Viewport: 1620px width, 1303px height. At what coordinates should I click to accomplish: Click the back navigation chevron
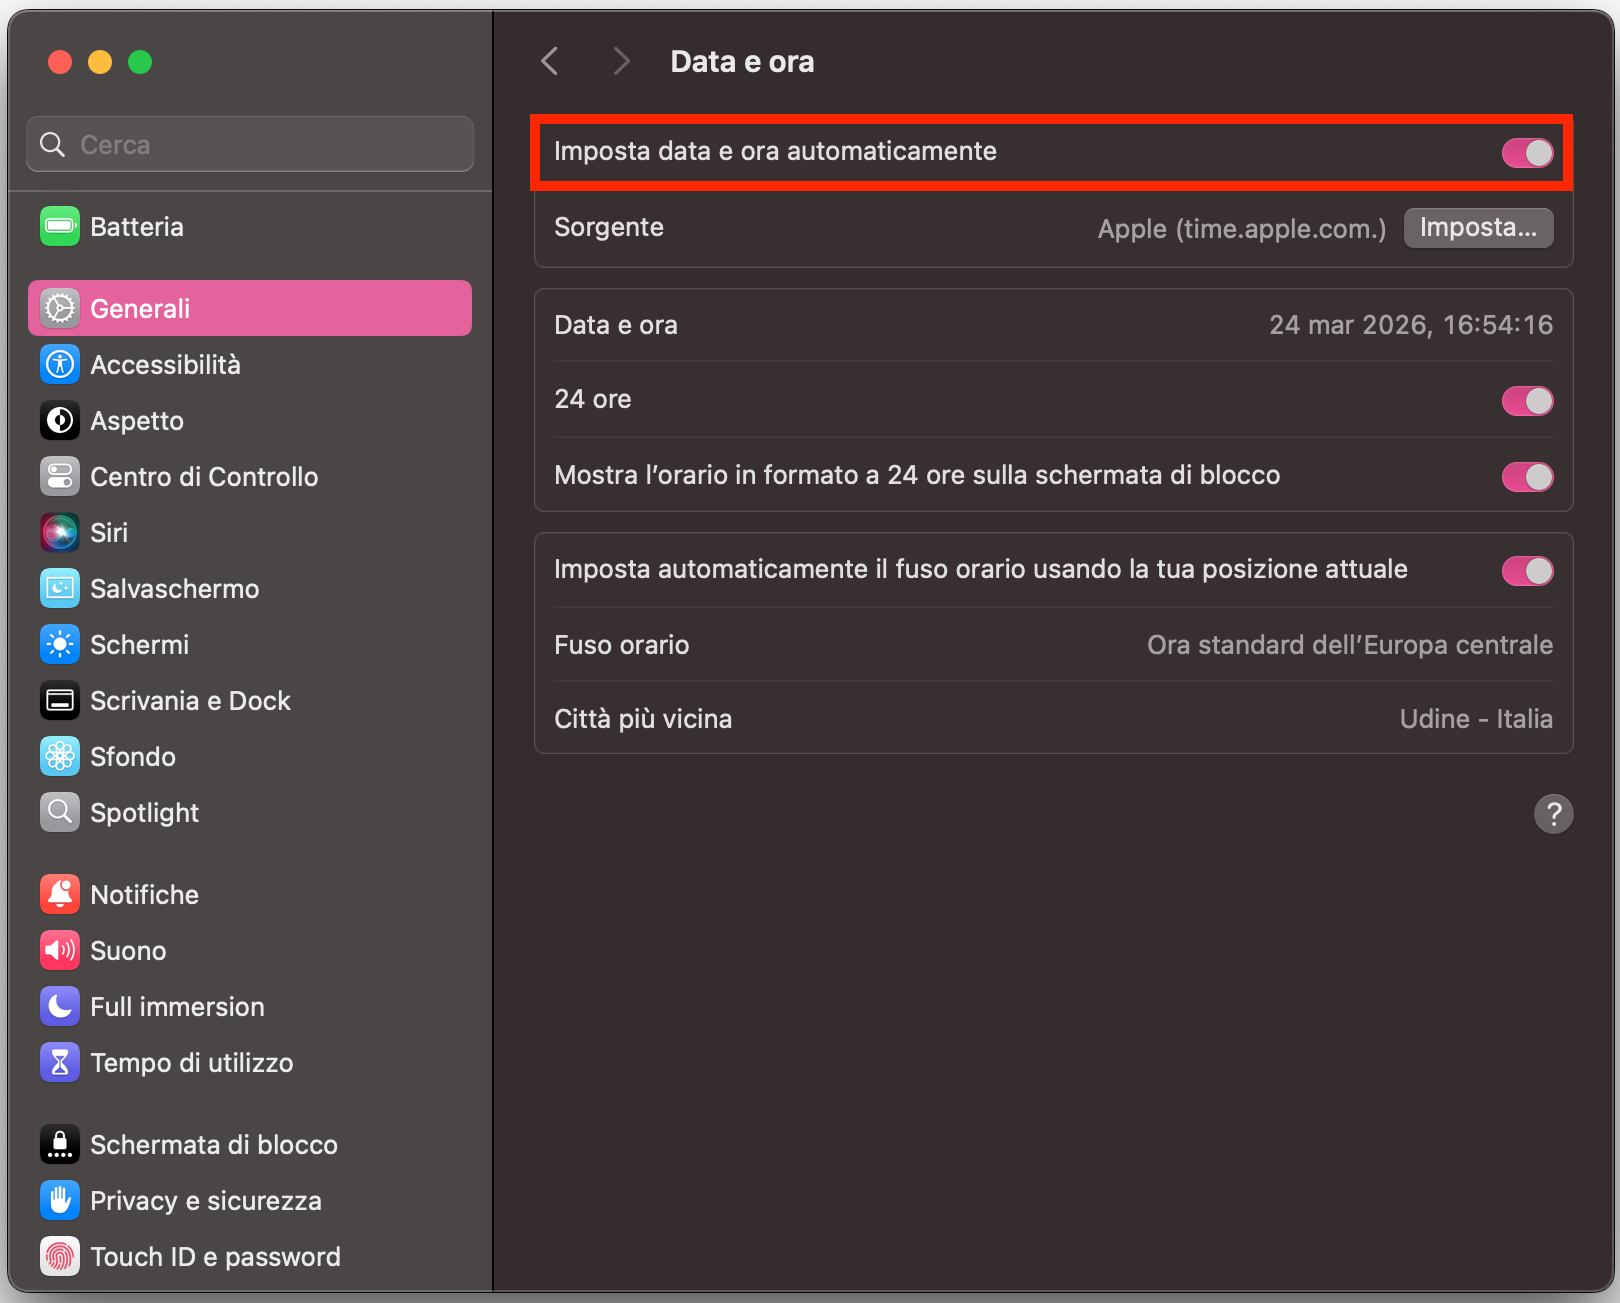click(549, 61)
